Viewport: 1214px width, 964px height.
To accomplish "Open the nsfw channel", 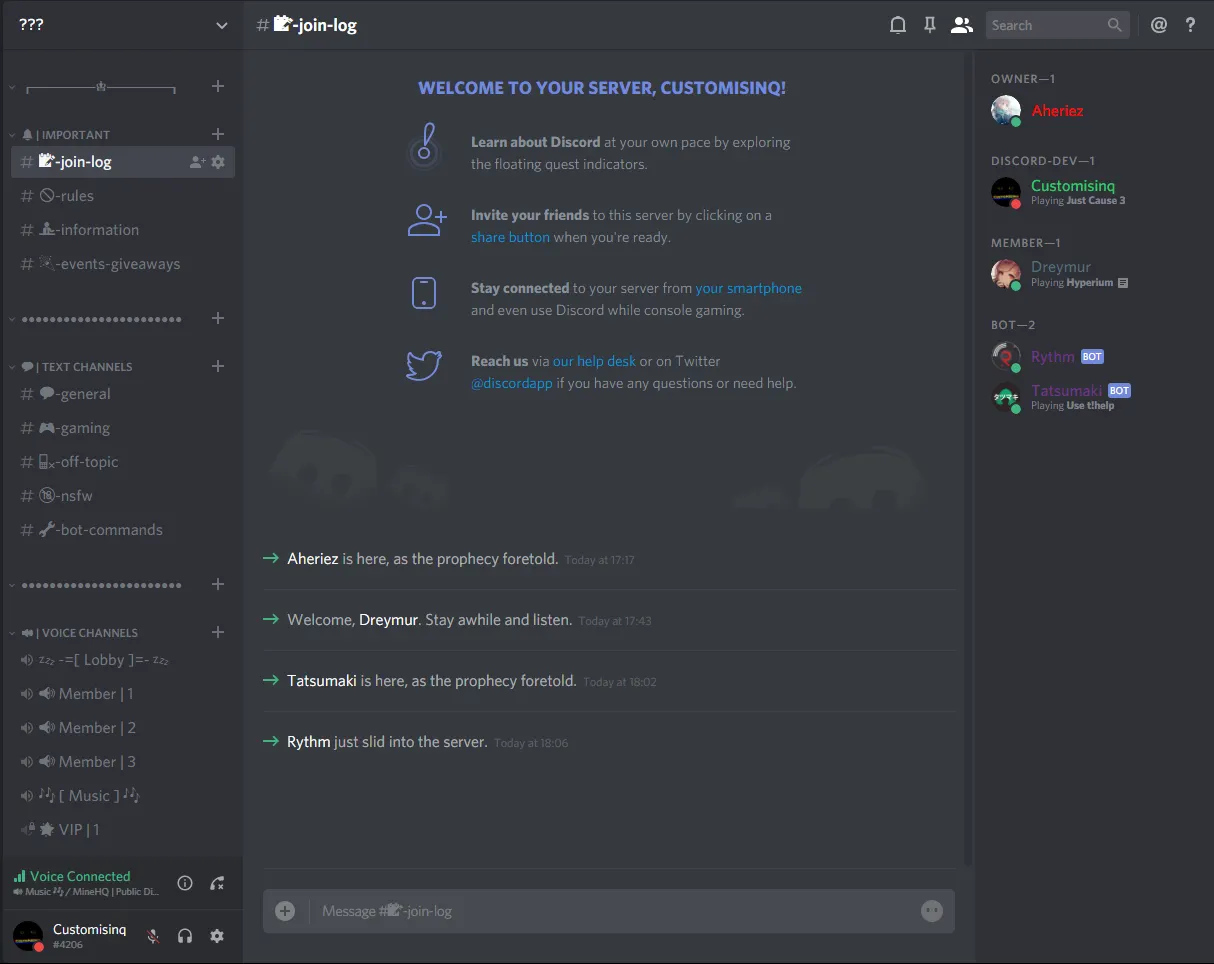I will [123, 496].
